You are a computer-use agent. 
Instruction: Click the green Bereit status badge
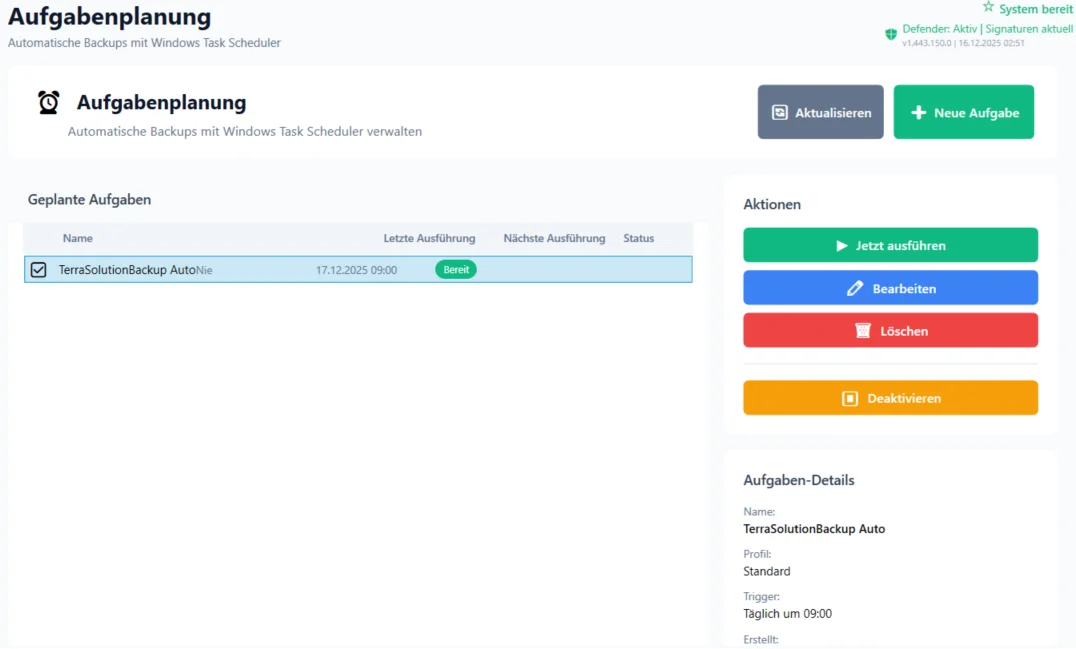456,270
